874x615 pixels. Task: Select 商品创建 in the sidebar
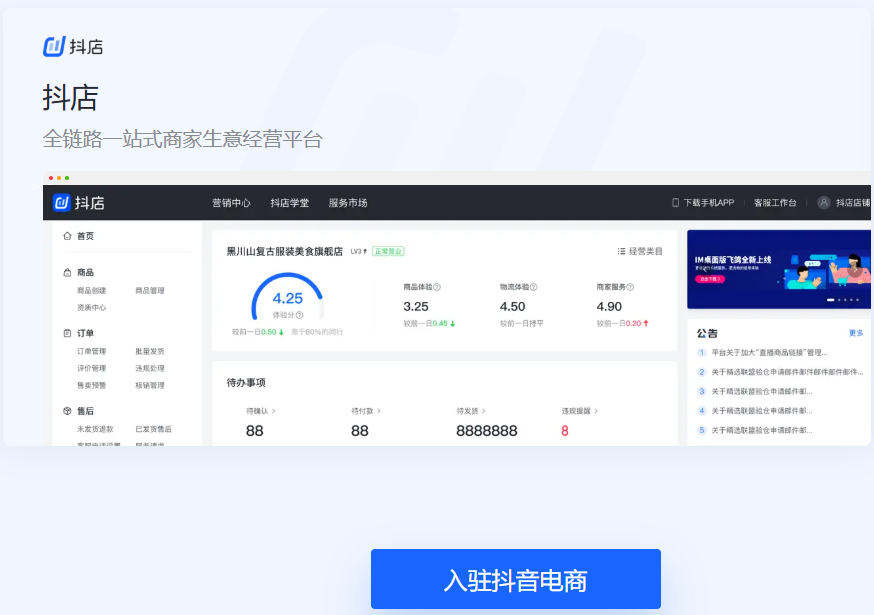point(91,290)
